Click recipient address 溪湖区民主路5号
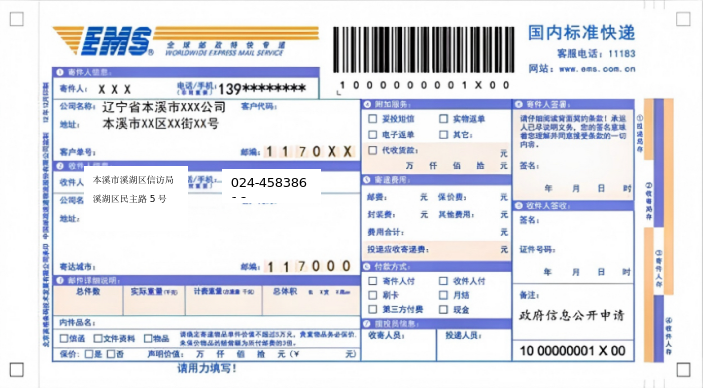 coord(130,199)
